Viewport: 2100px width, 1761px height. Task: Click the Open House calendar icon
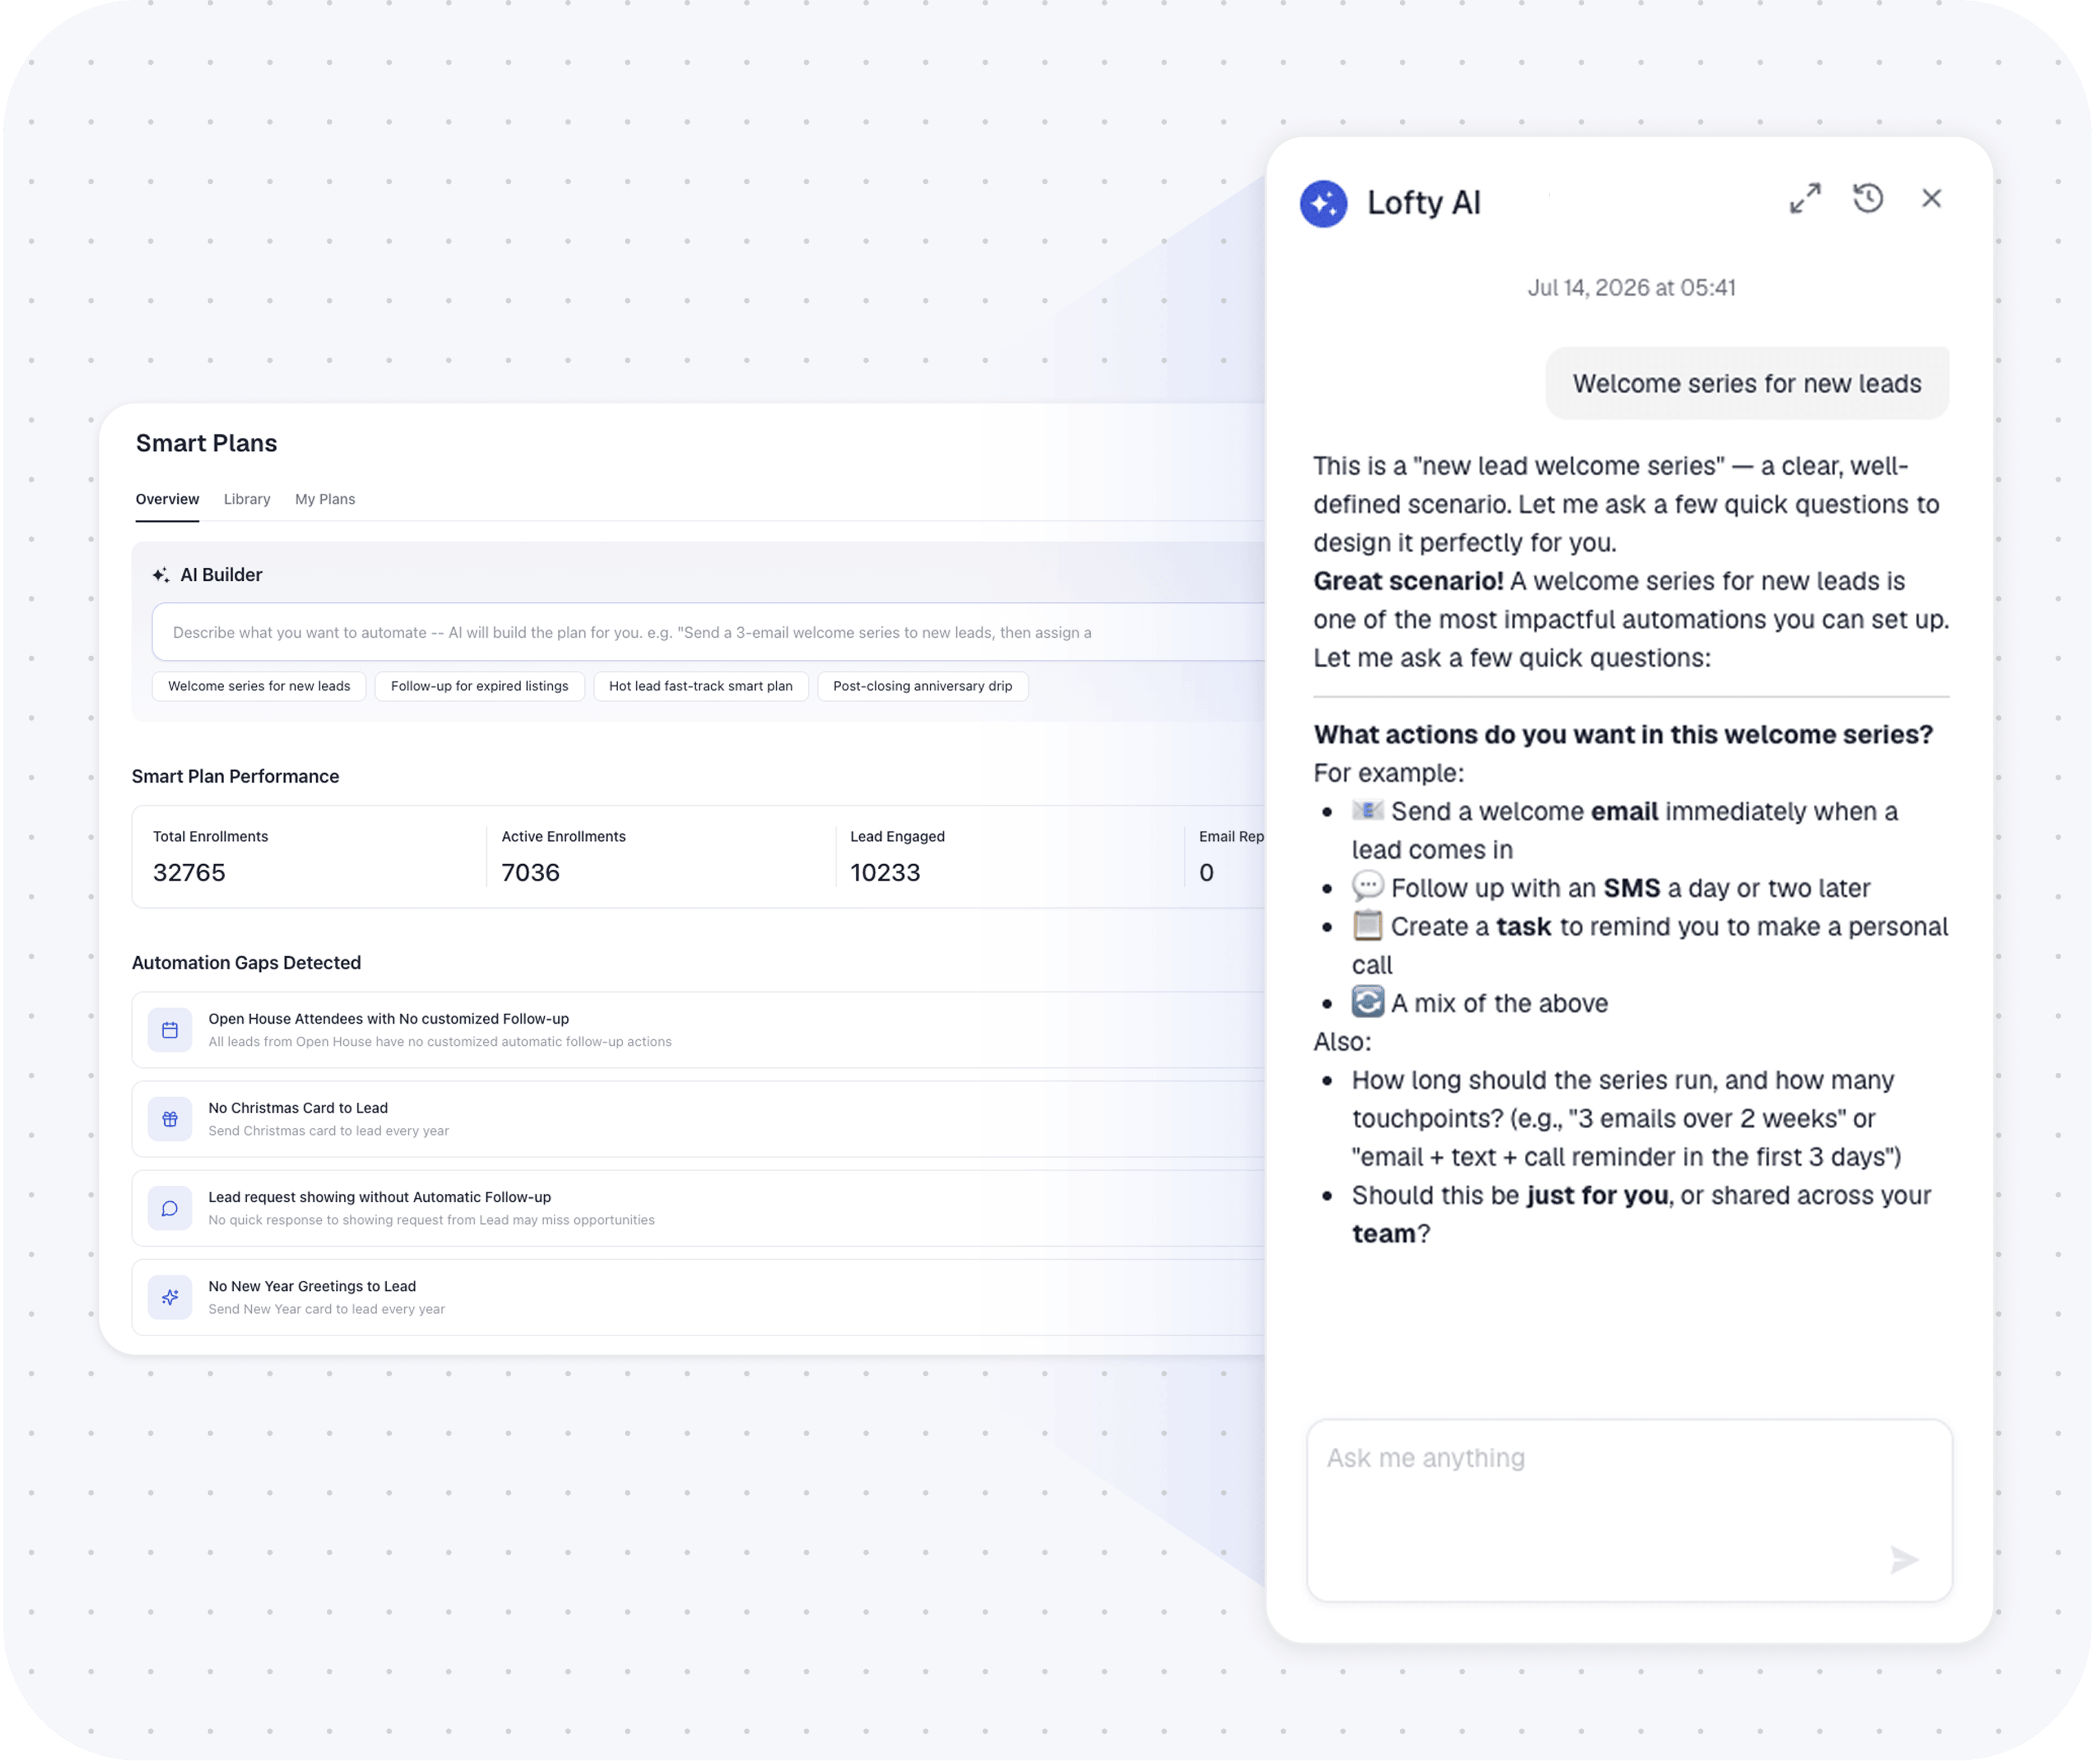coord(170,1030)
